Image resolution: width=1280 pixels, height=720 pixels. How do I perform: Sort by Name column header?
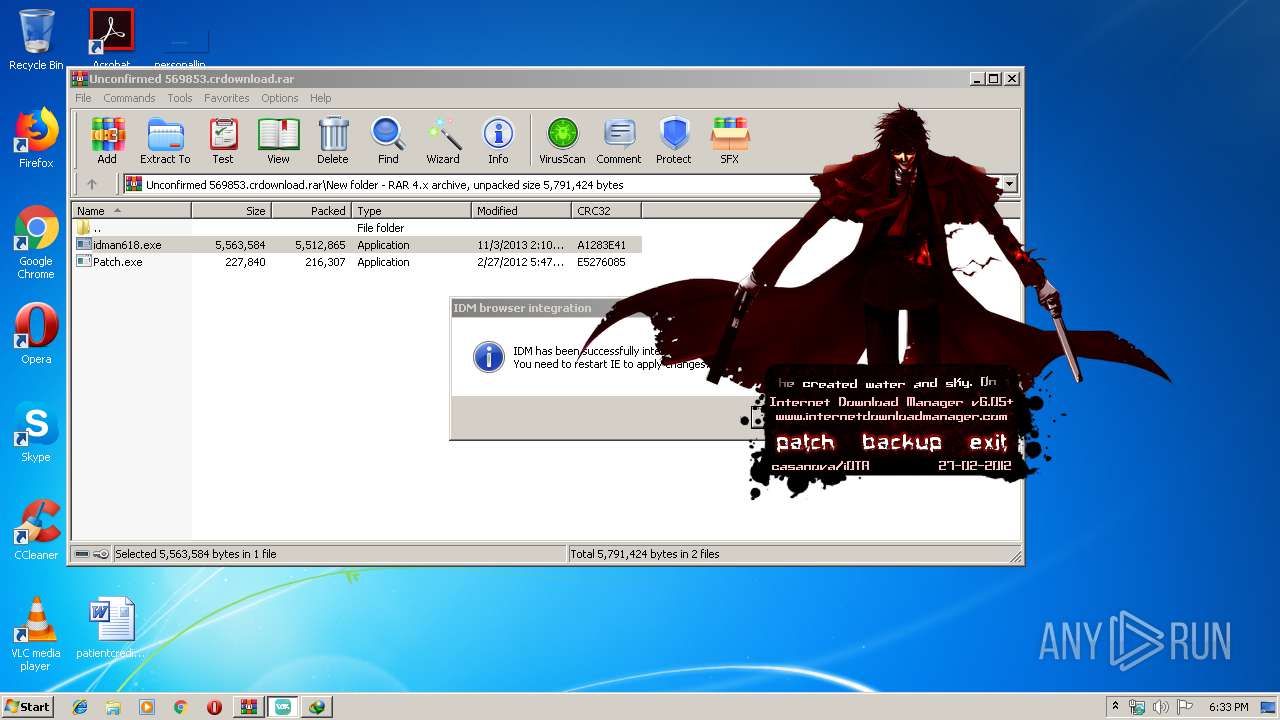point(131,211)
